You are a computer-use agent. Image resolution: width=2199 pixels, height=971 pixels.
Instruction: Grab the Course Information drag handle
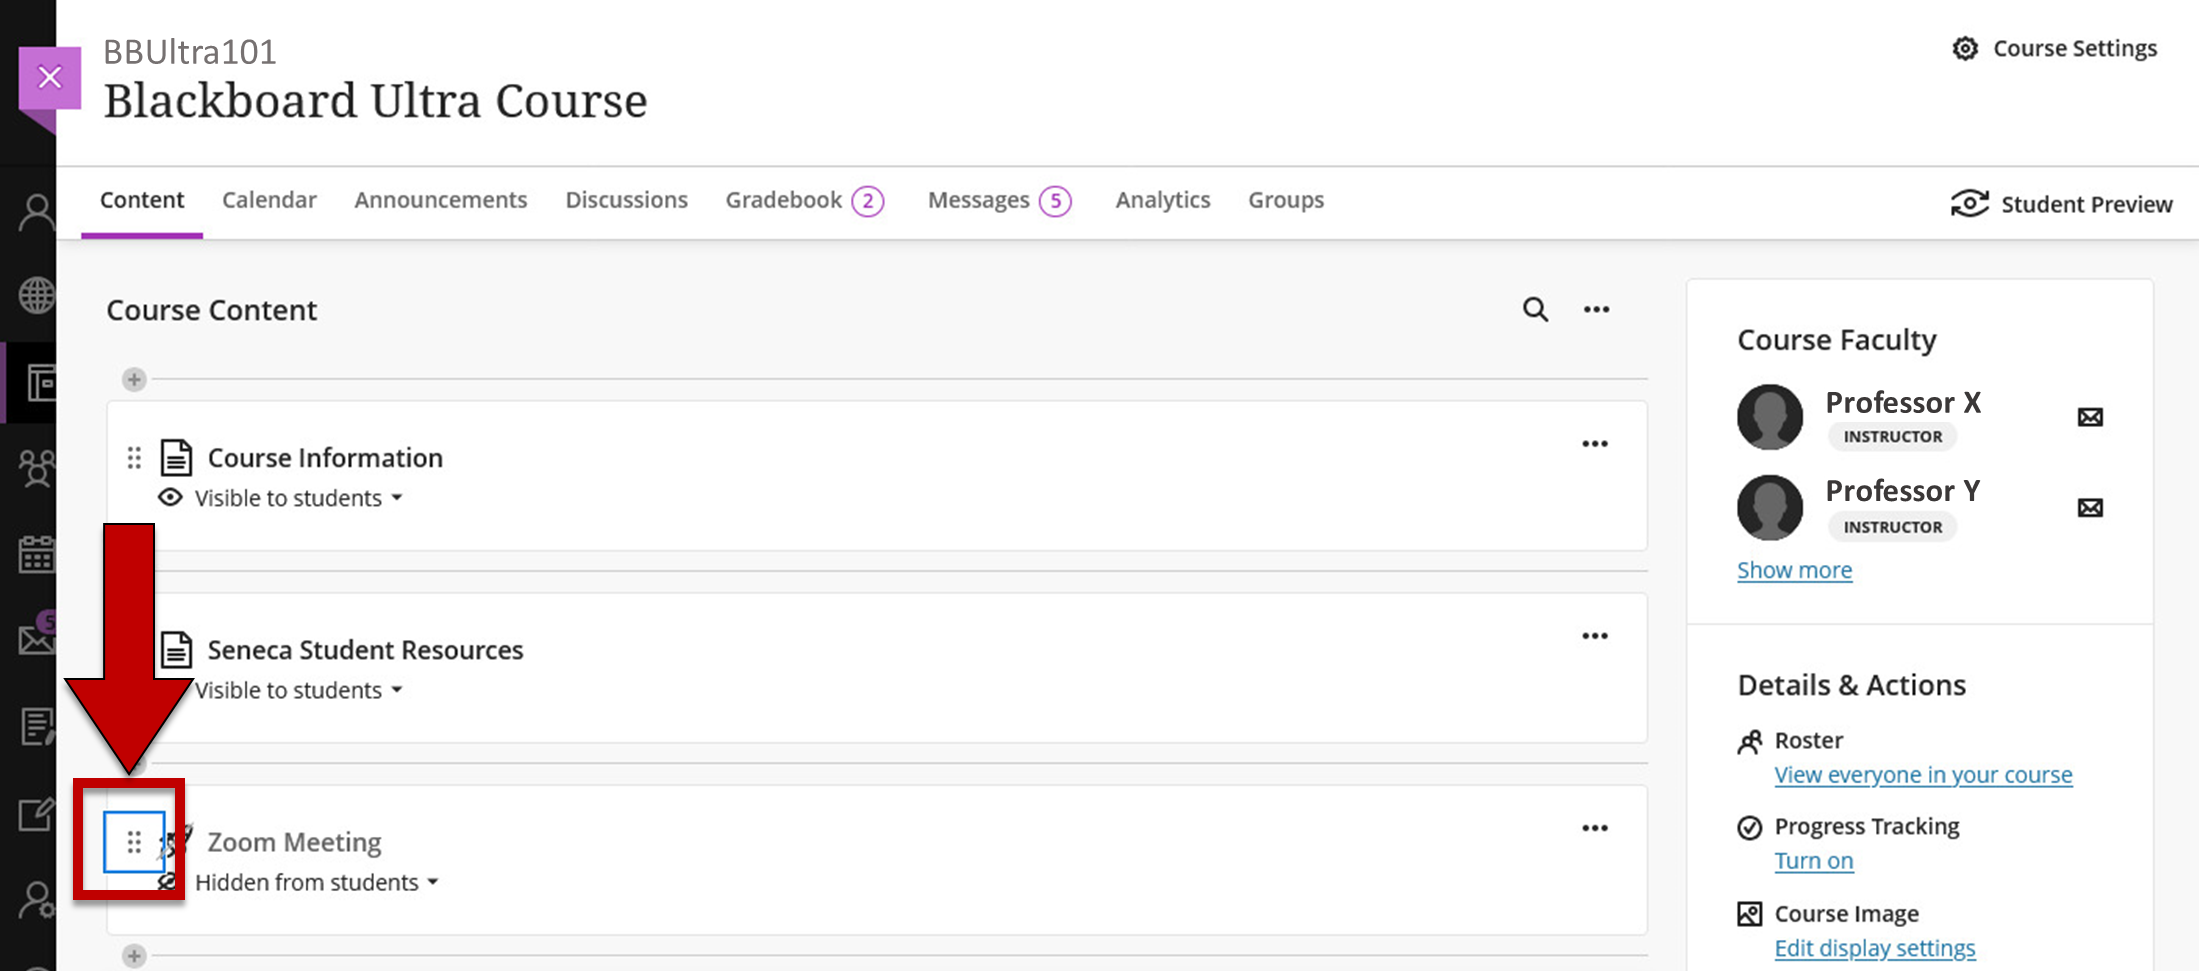tap(134, 458)
